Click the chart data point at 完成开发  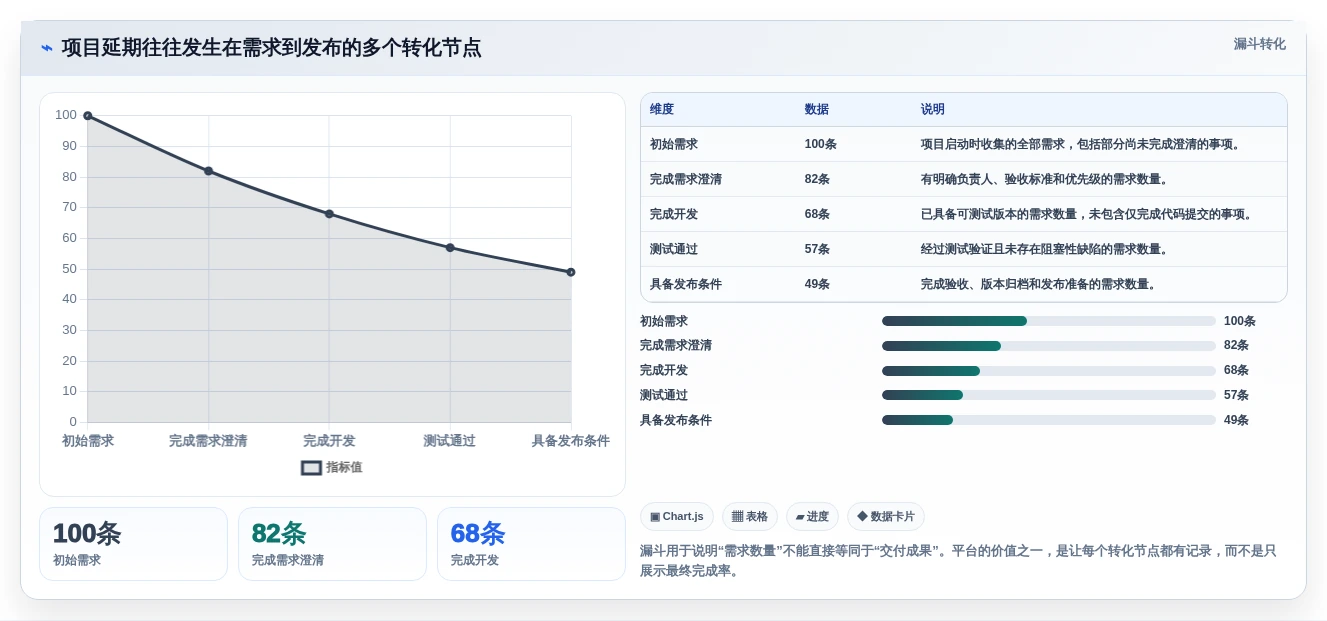(x=329, y=214)
